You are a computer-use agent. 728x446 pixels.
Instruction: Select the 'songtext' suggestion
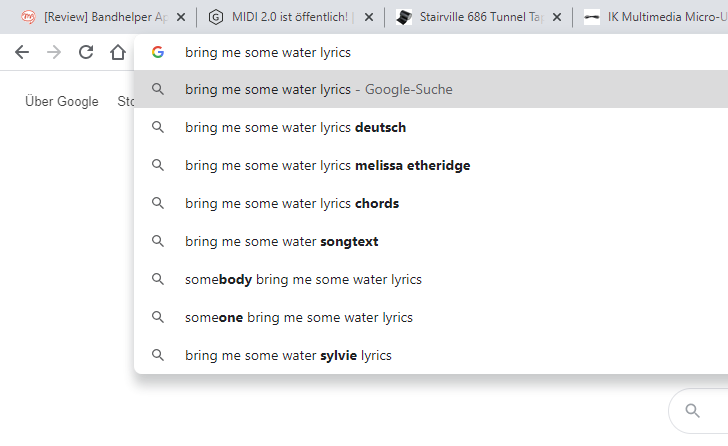click(x=431, y=241)
